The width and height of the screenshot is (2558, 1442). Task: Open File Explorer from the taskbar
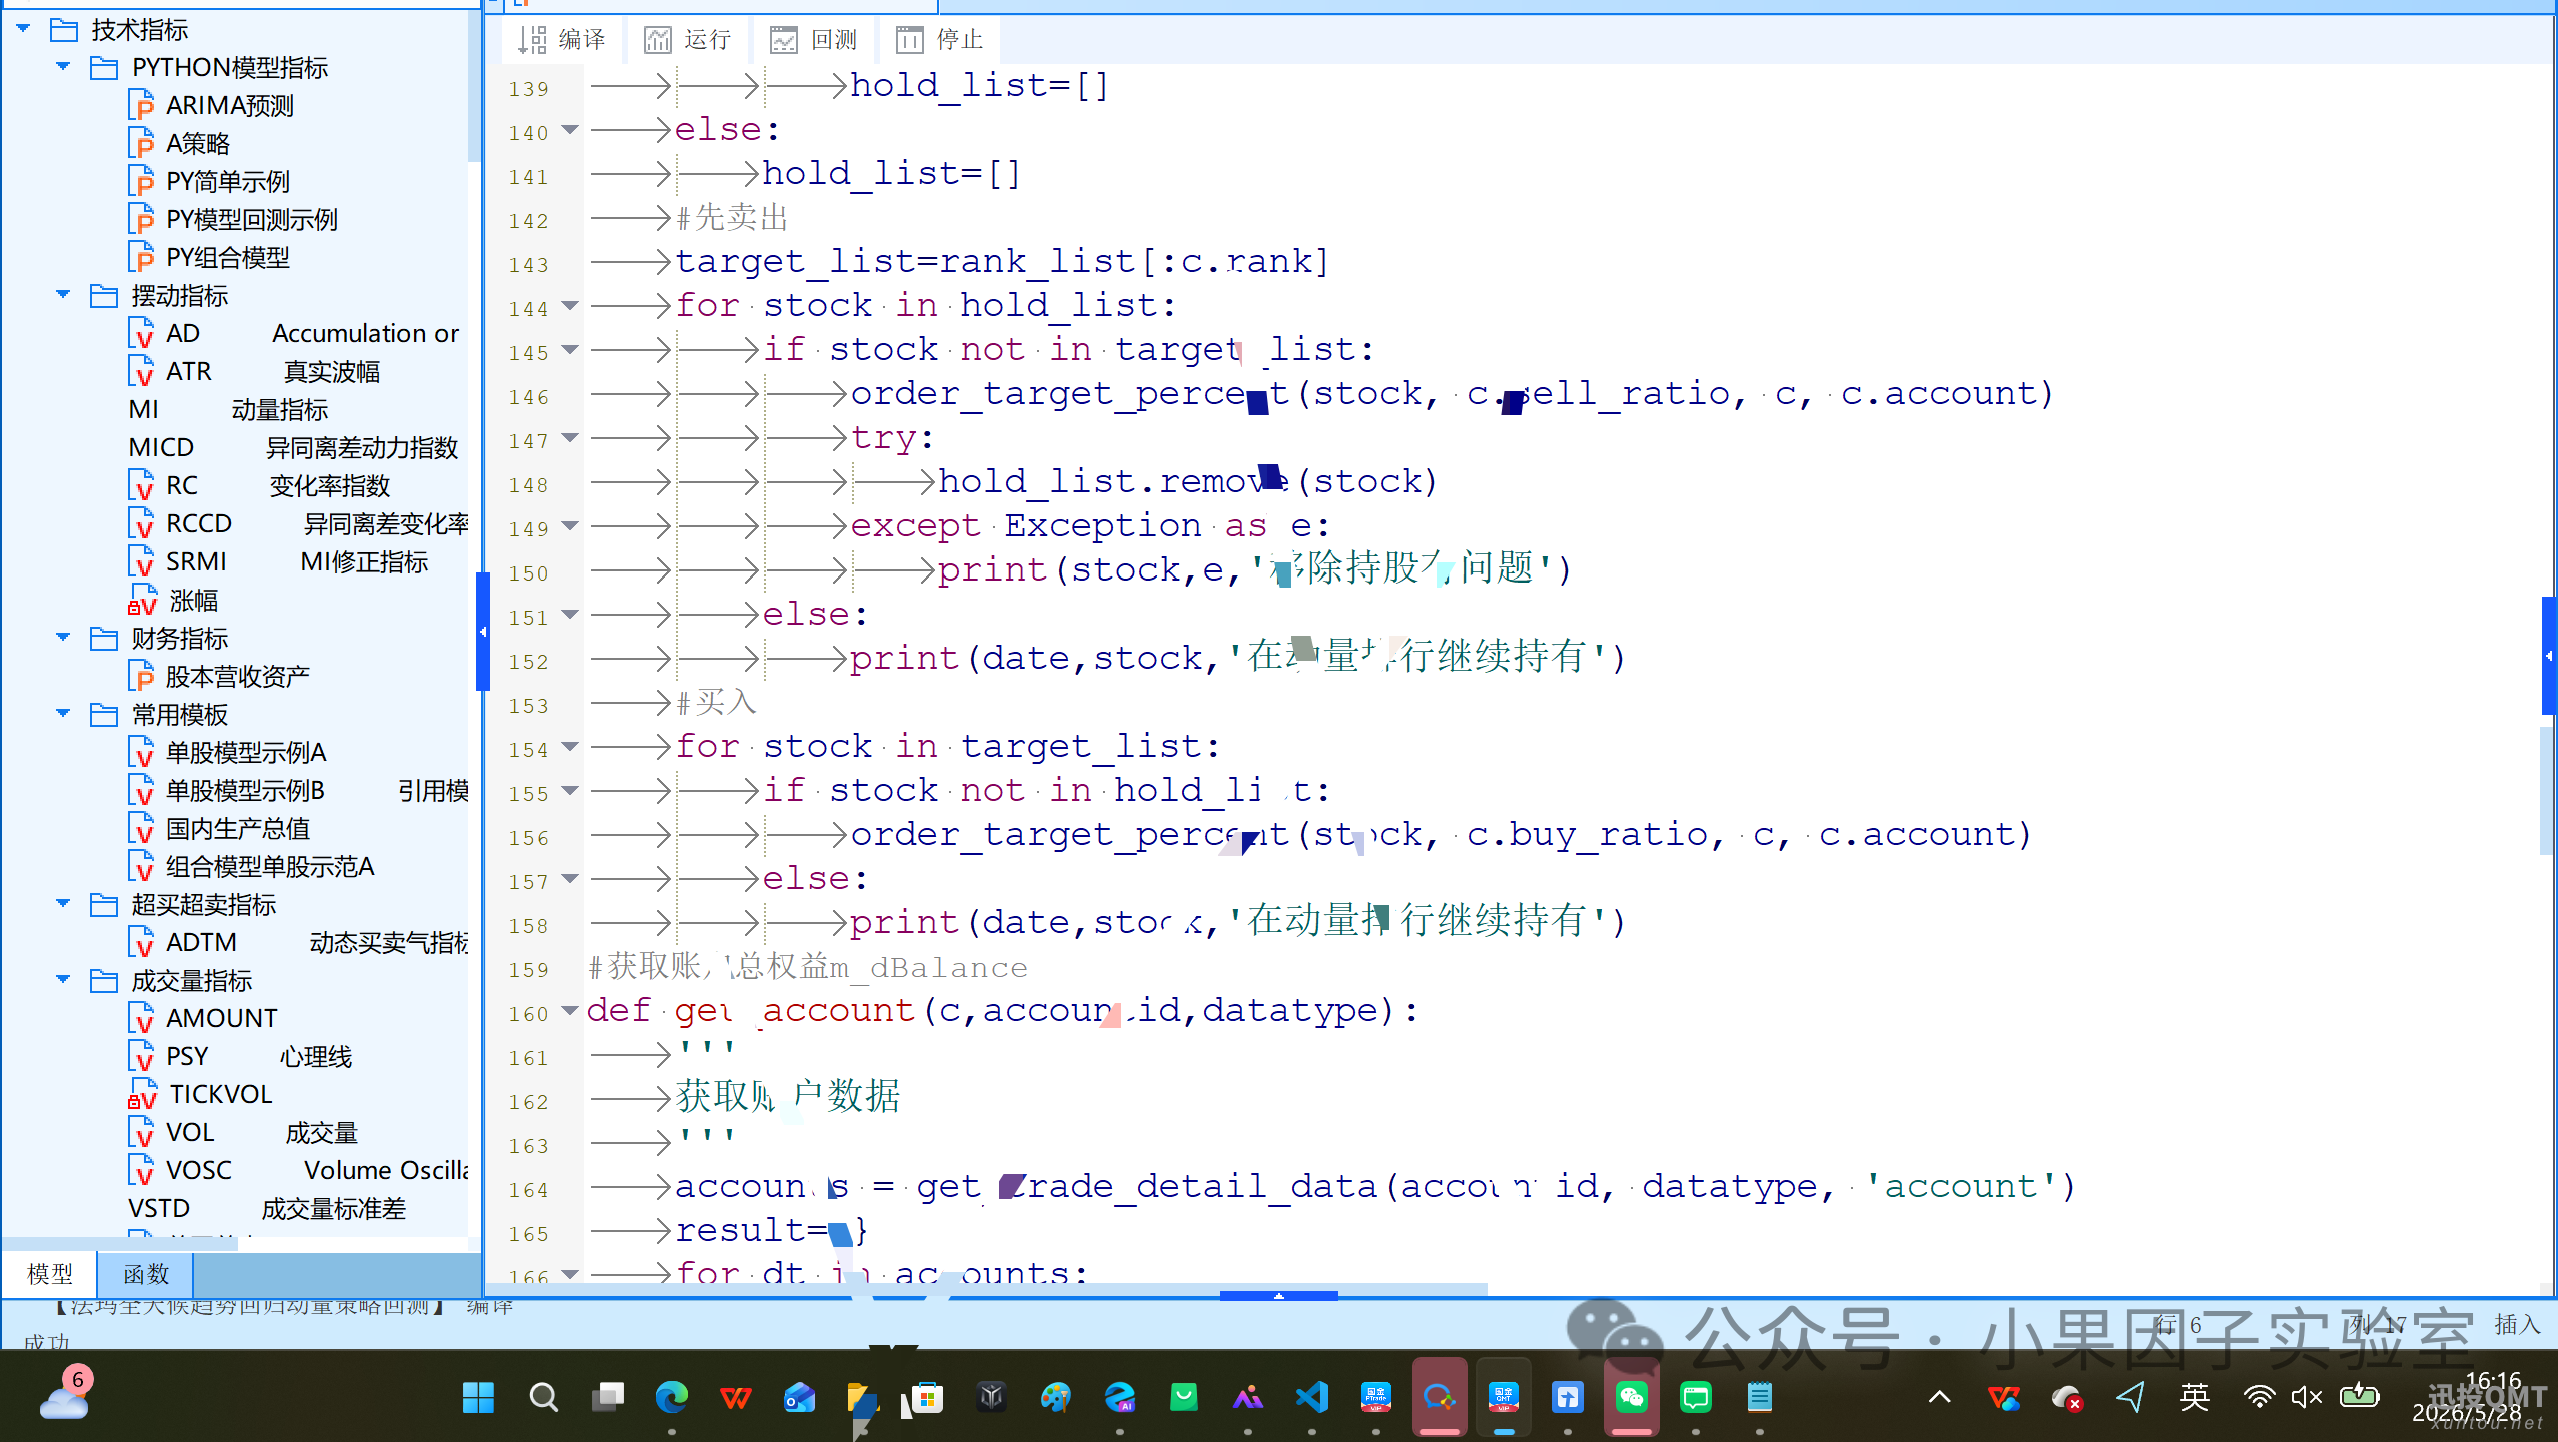click(861, 1397)
